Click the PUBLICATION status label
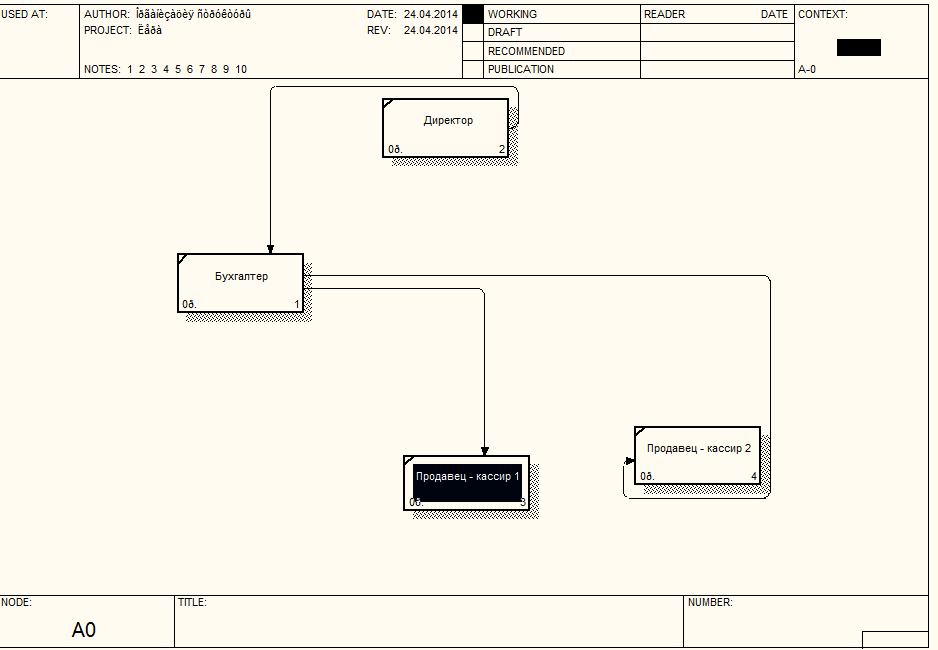The height and width of the screenshot is (650, 938). pos(520,69)
